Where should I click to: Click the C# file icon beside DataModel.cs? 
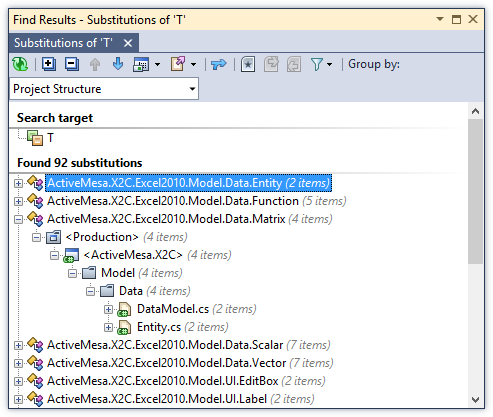(124, 309)
